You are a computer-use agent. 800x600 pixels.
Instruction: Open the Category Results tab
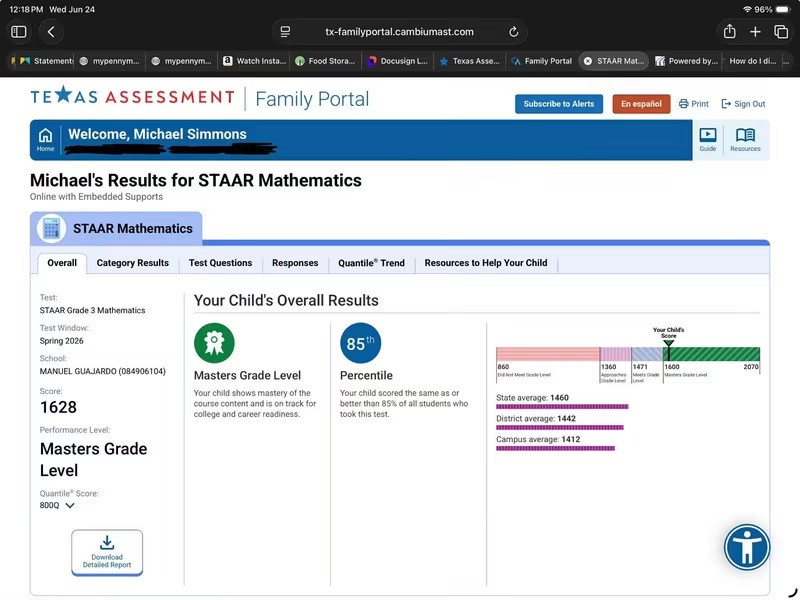tap(133, 263)
